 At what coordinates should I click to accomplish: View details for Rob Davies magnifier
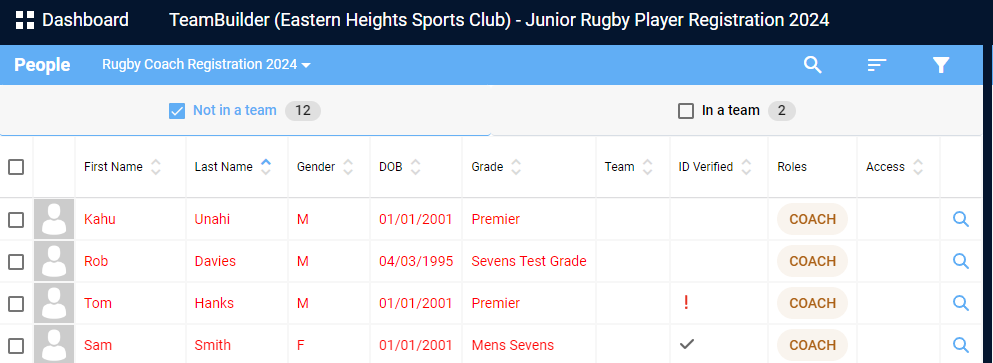(x=961, y=261)
